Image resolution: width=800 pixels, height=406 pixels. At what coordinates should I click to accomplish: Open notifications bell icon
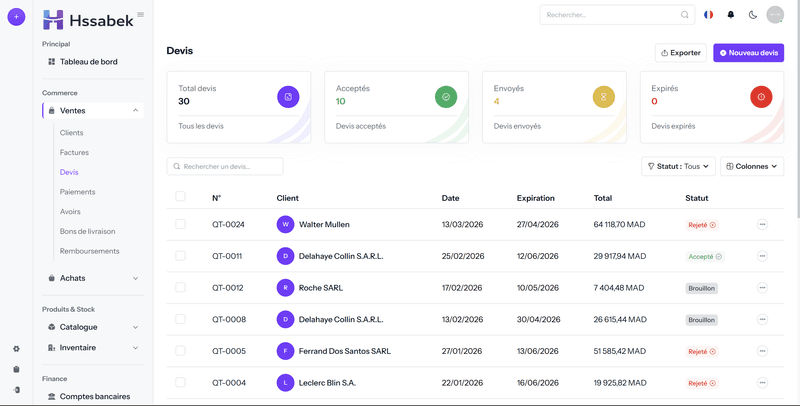(731, 15)
